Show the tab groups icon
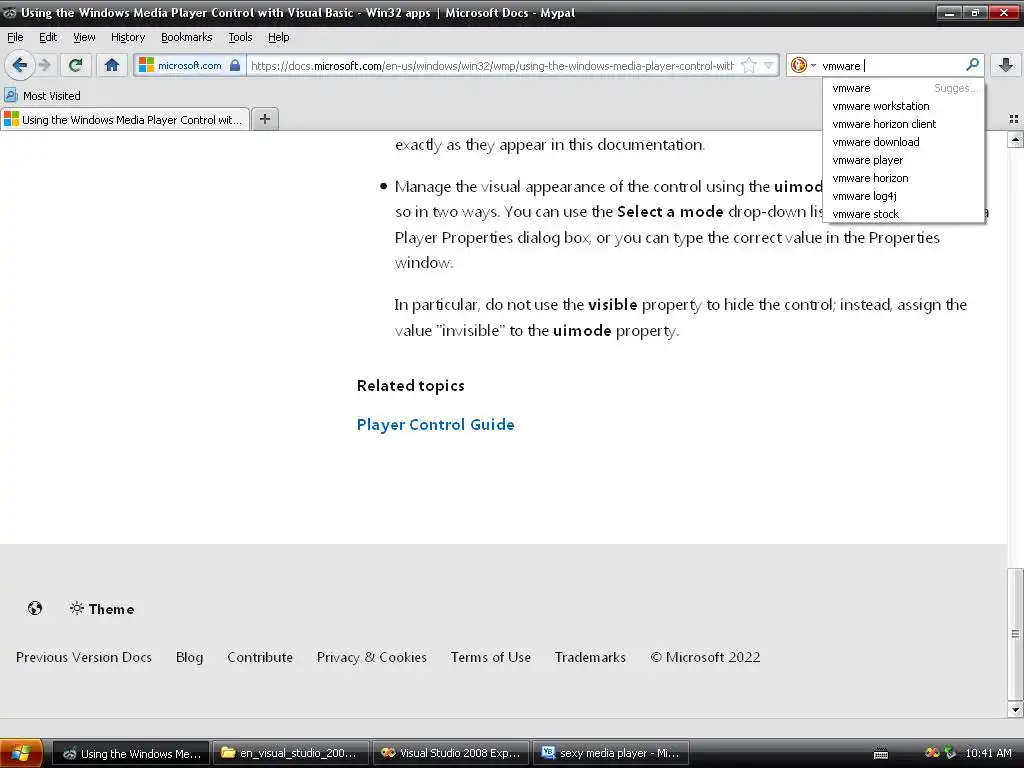1024x768 pixels. pos(1014,119)
